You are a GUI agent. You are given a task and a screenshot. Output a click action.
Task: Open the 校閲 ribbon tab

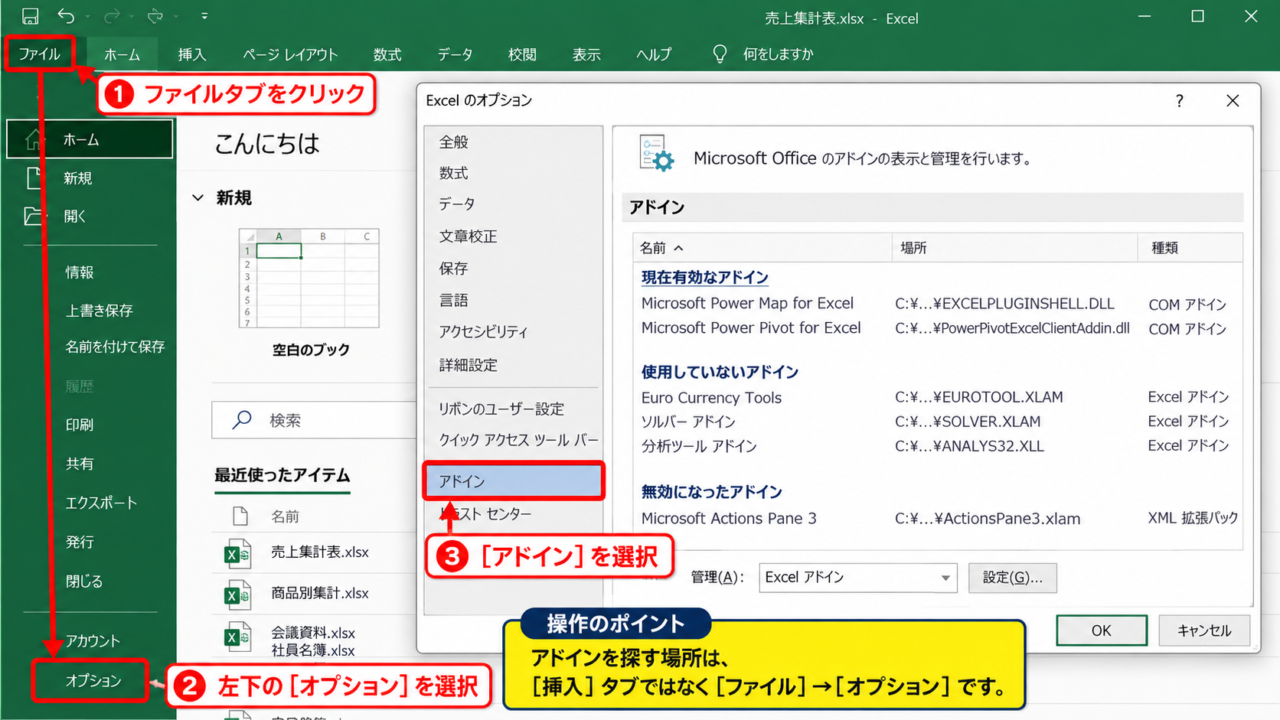point(522,55)
